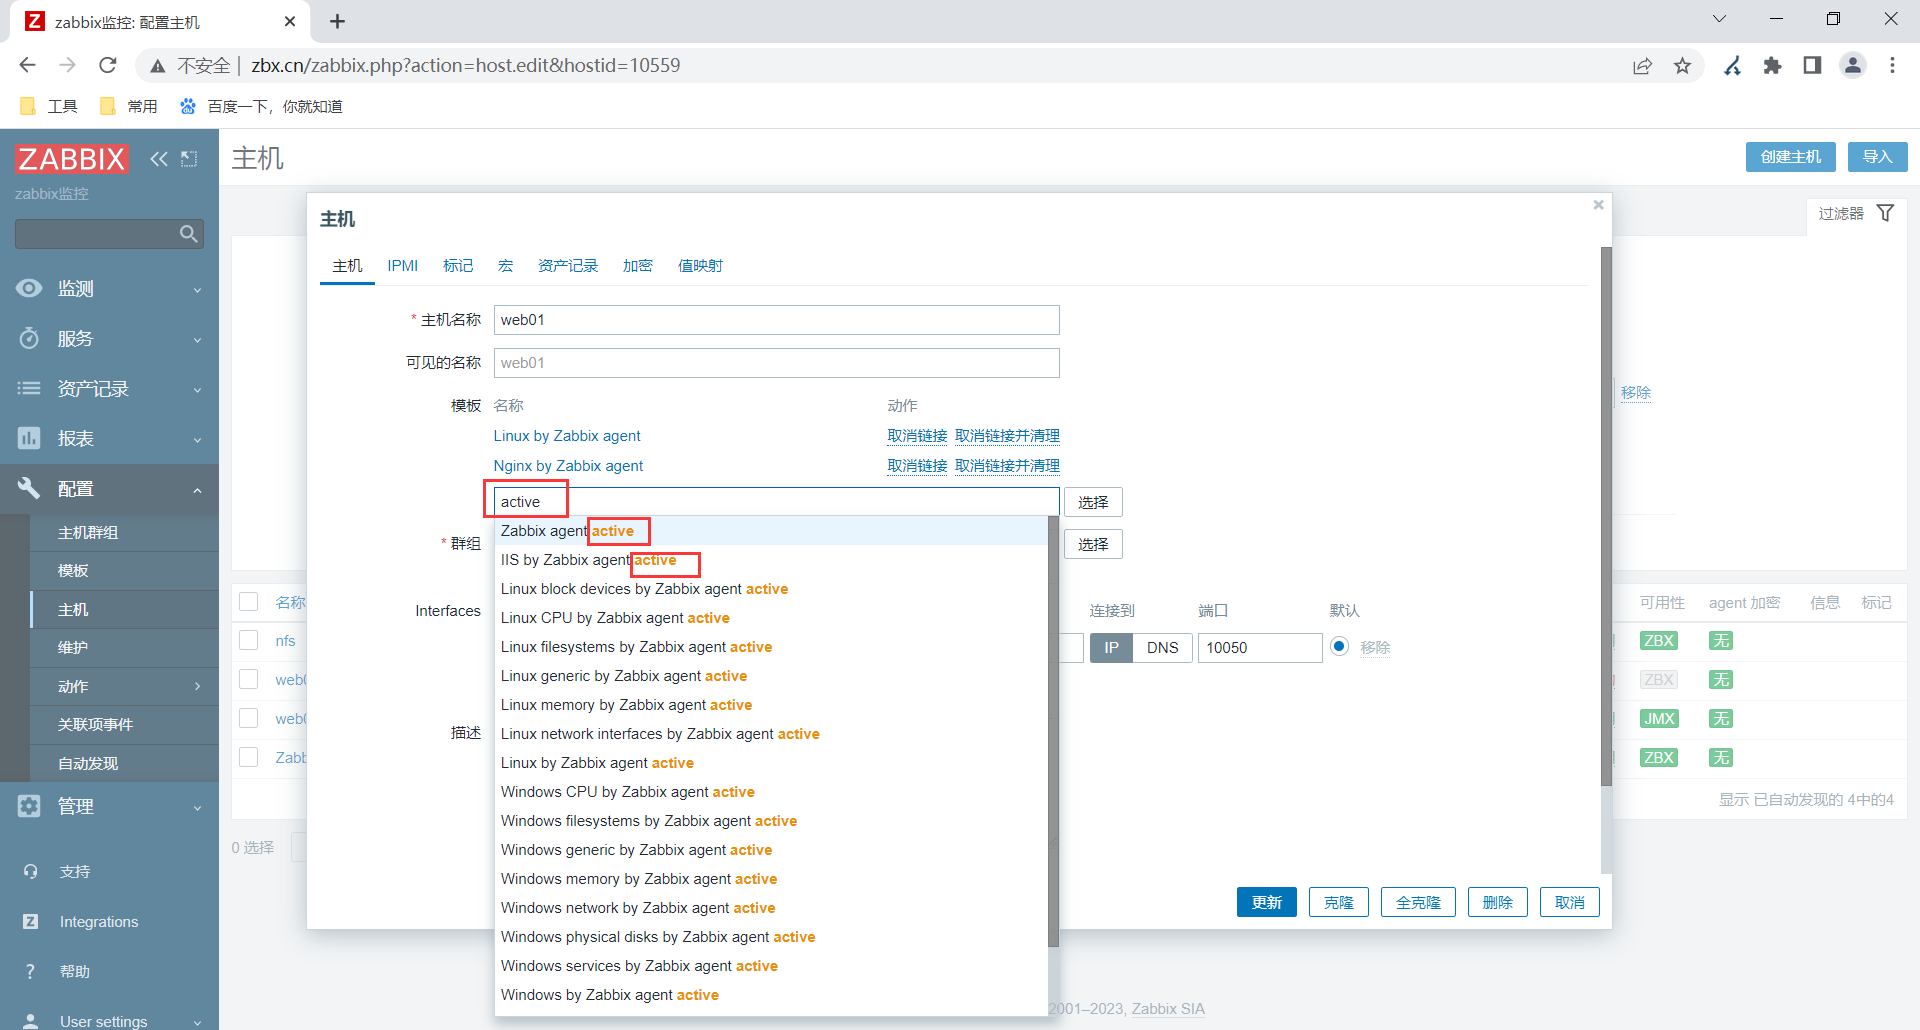Open the Chrome profile avatar
This screenshot has height=1030, width=1920.
[1853, 65]
